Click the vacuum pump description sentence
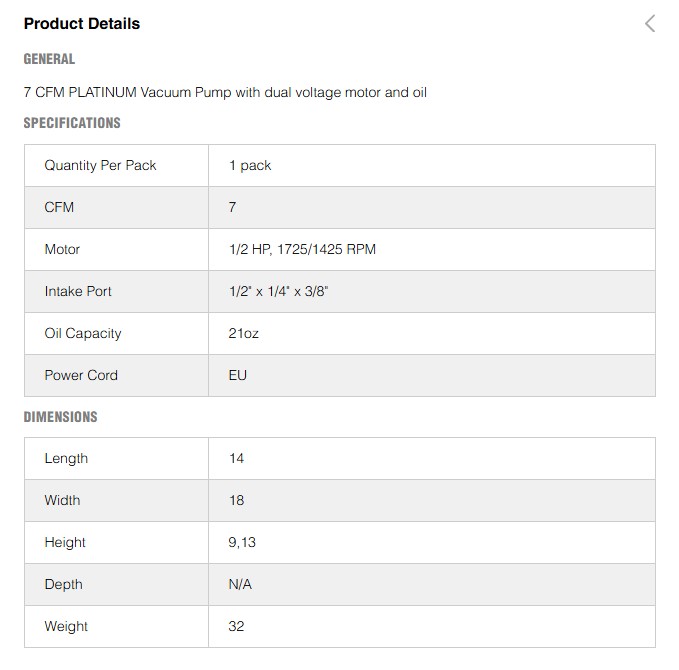 225,92
